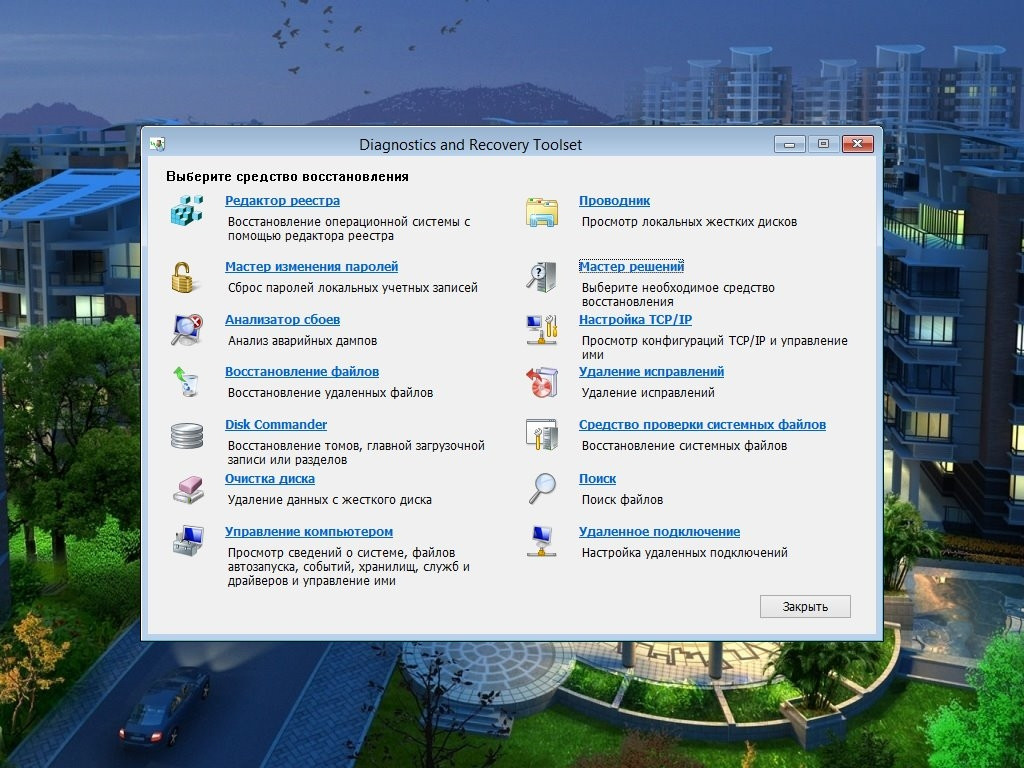Open Удаленное подключение link

pyautogui.click(x=659, y=532)
